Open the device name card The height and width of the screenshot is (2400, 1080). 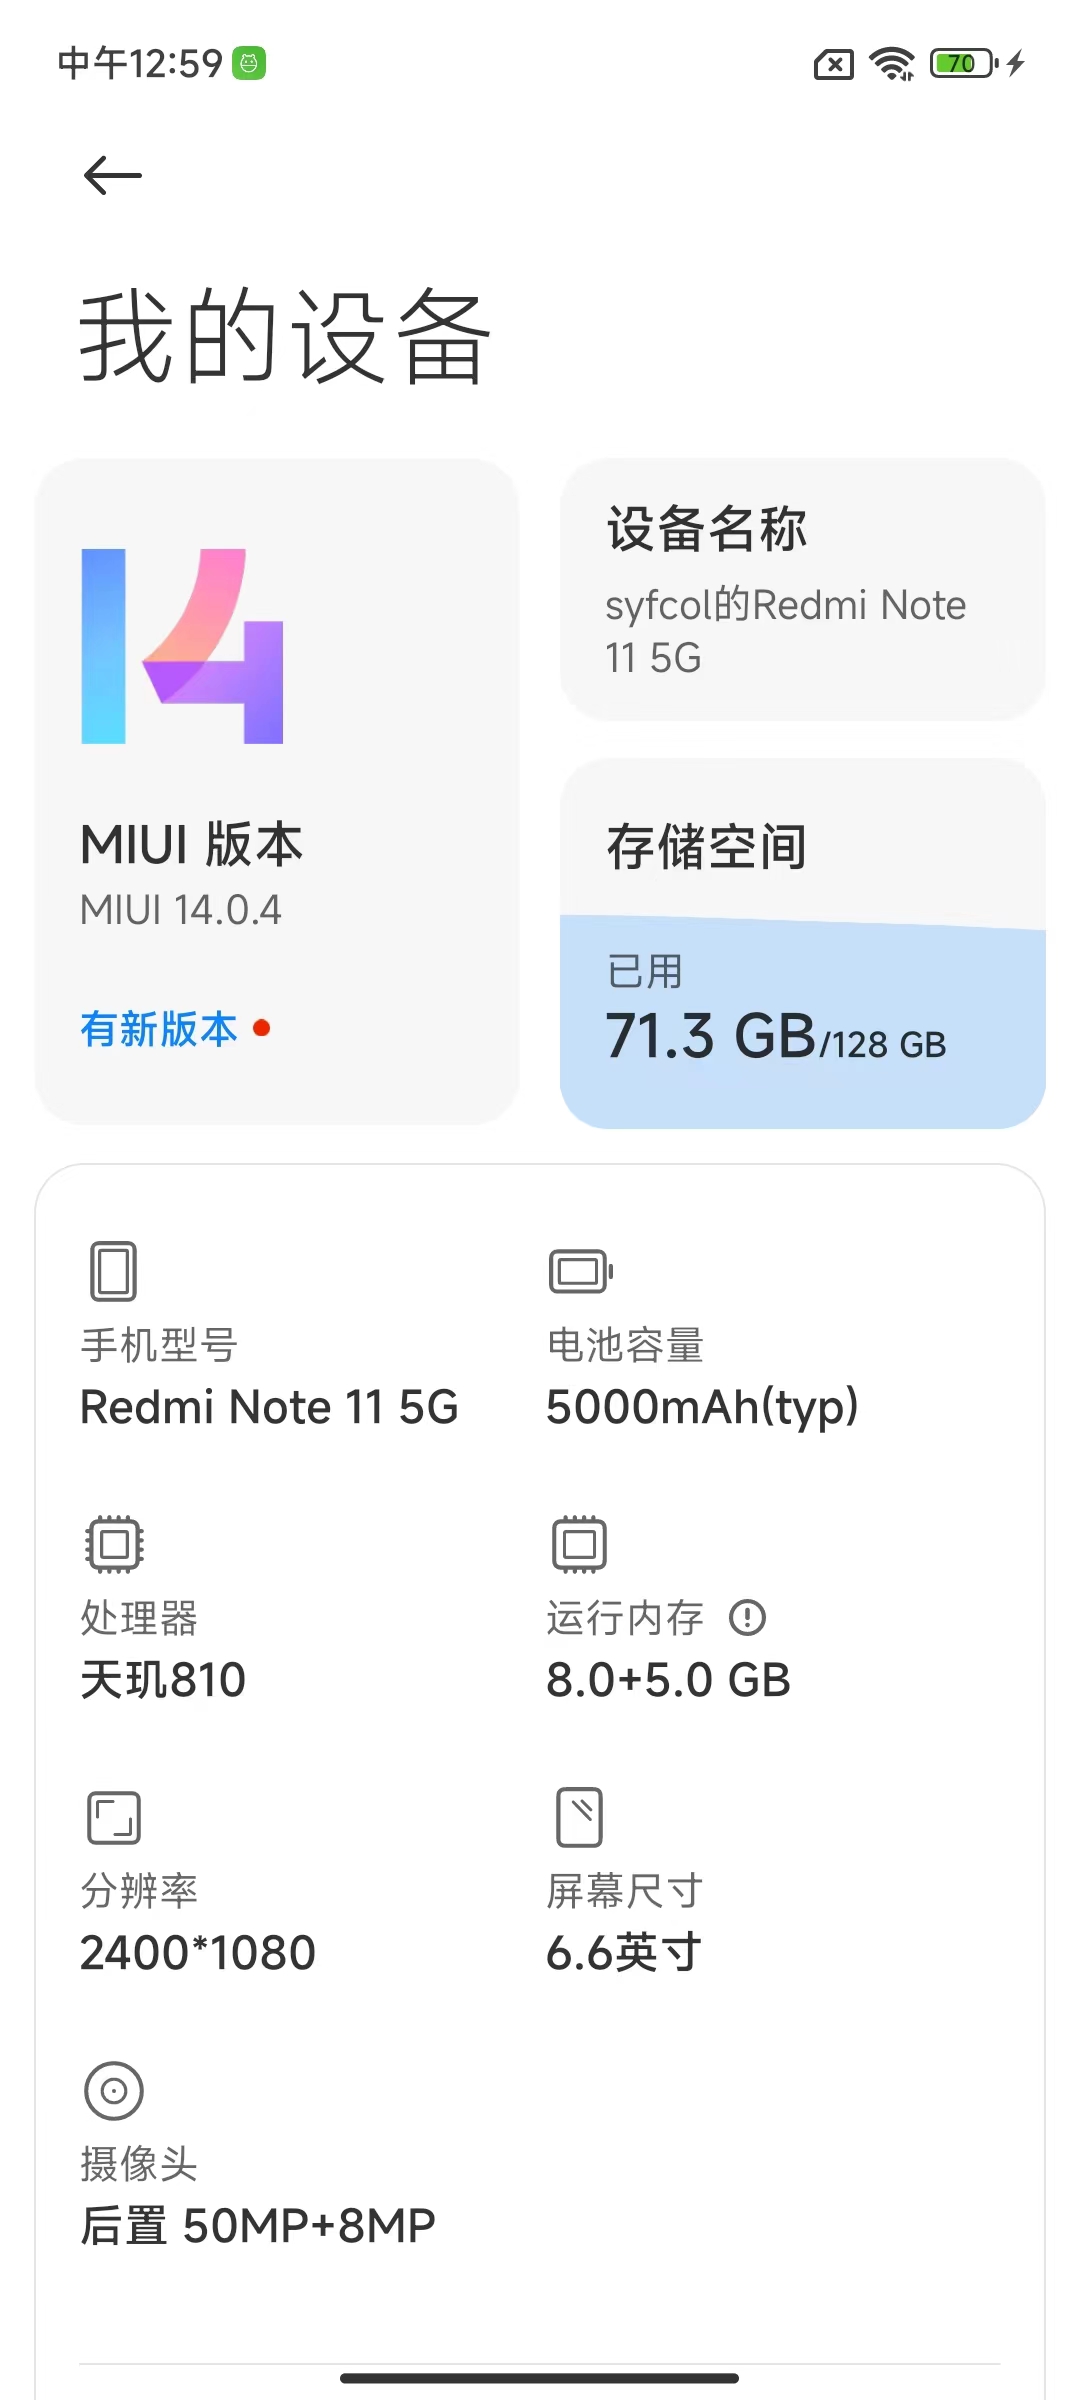802,590
